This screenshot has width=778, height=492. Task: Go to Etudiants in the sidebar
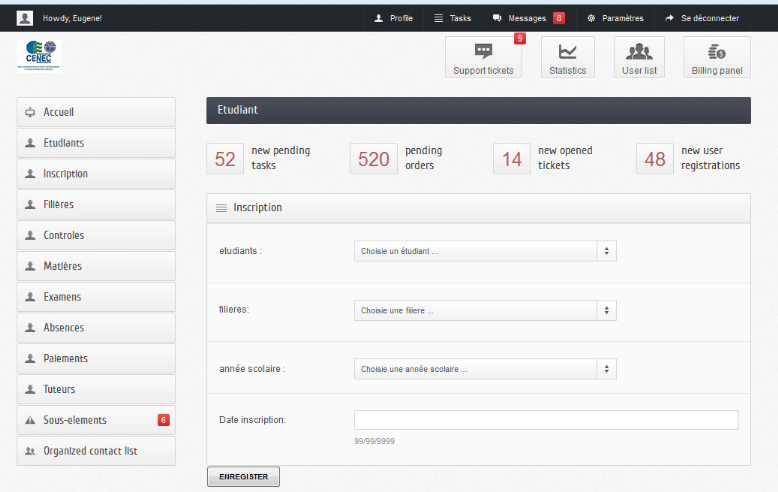pos(96,143)
